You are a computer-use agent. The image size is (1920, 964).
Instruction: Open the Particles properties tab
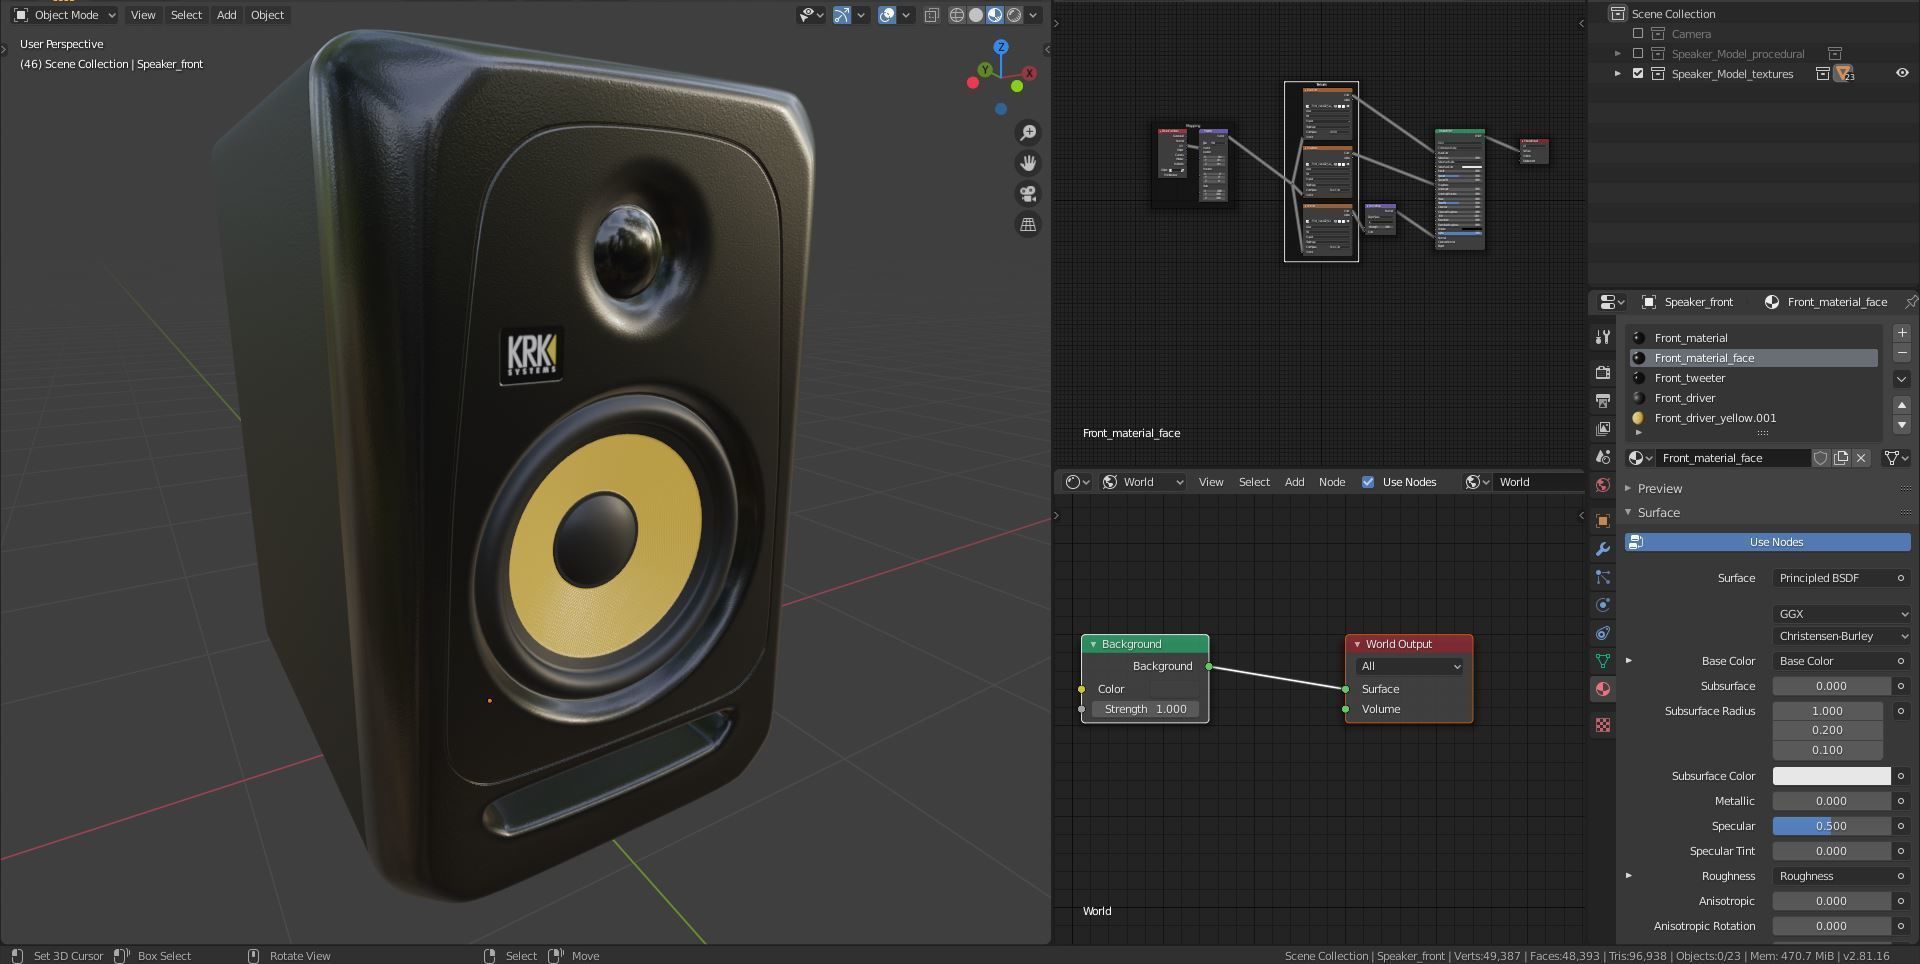[1603, 577]
